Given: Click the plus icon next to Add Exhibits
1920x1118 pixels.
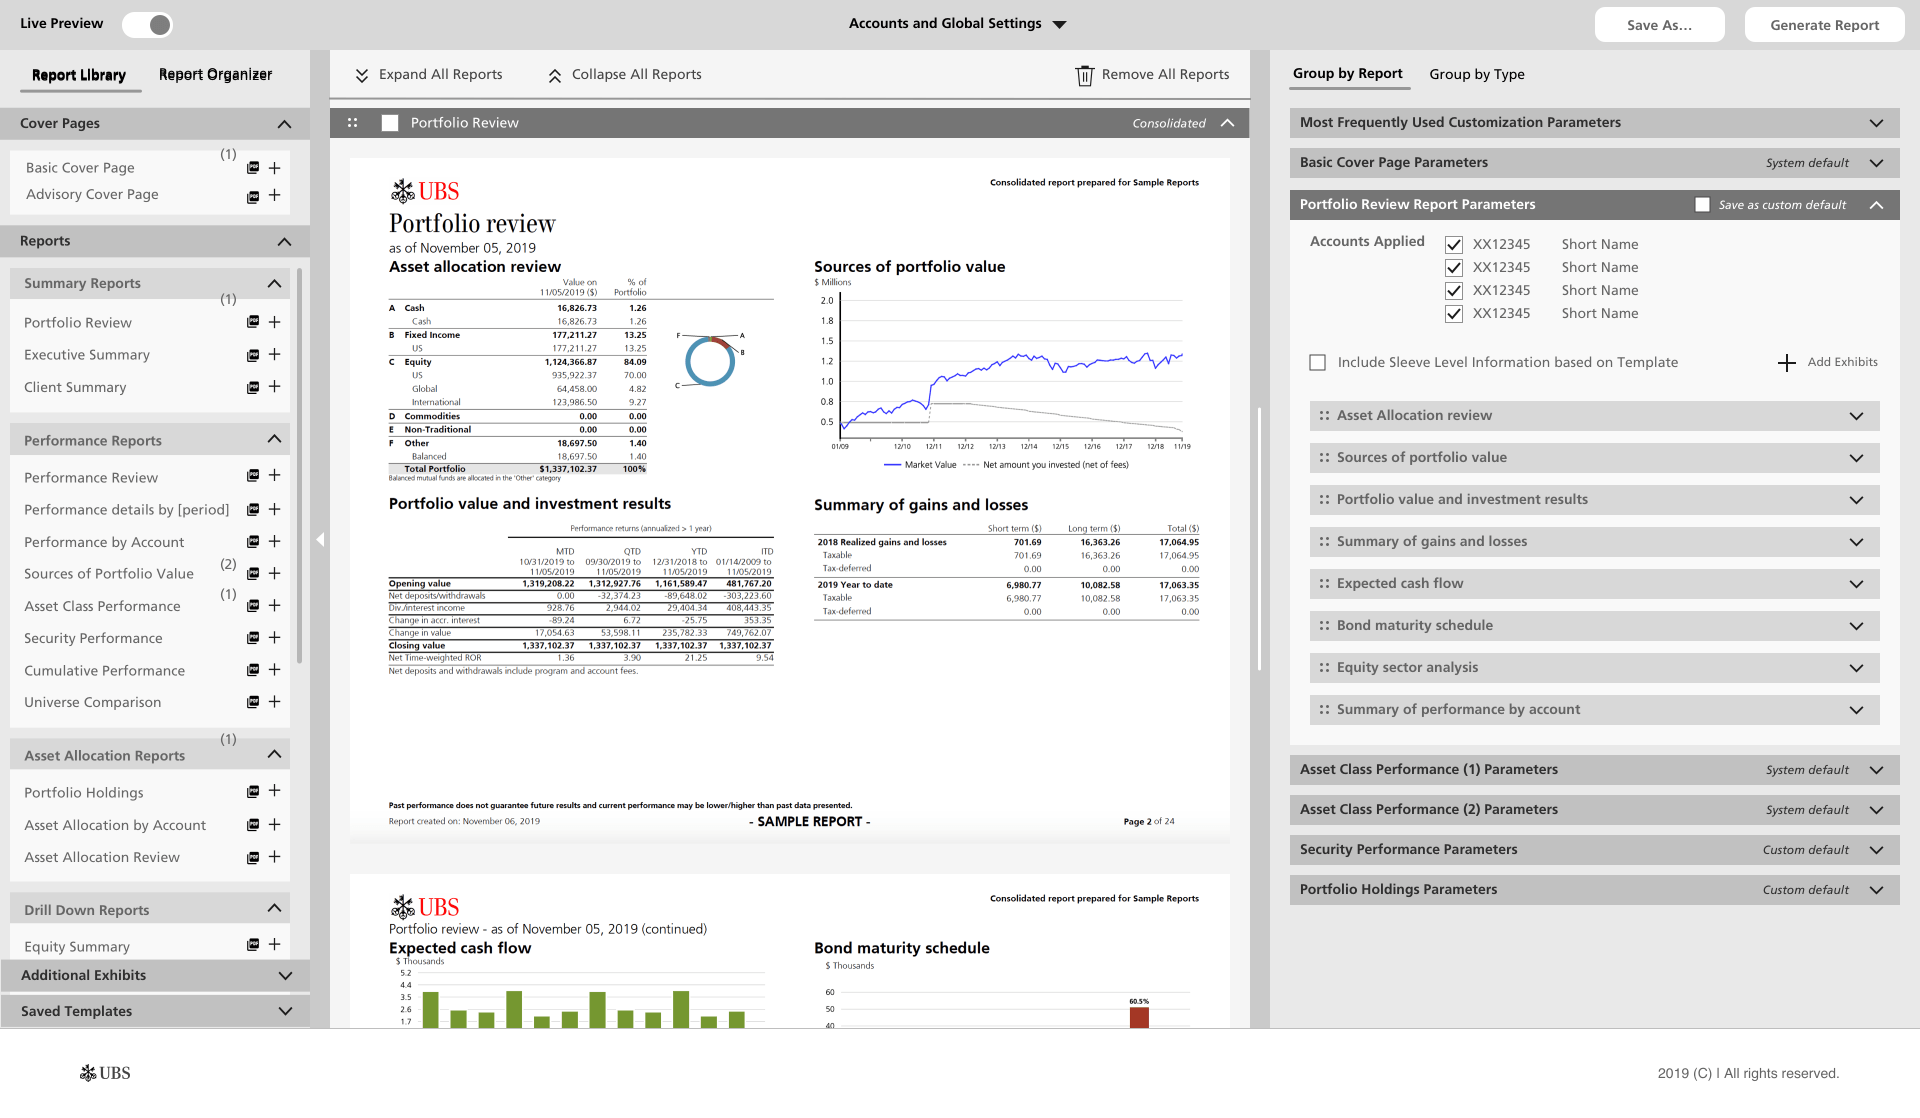Looking at the screenshot, I should [1786, 362].
